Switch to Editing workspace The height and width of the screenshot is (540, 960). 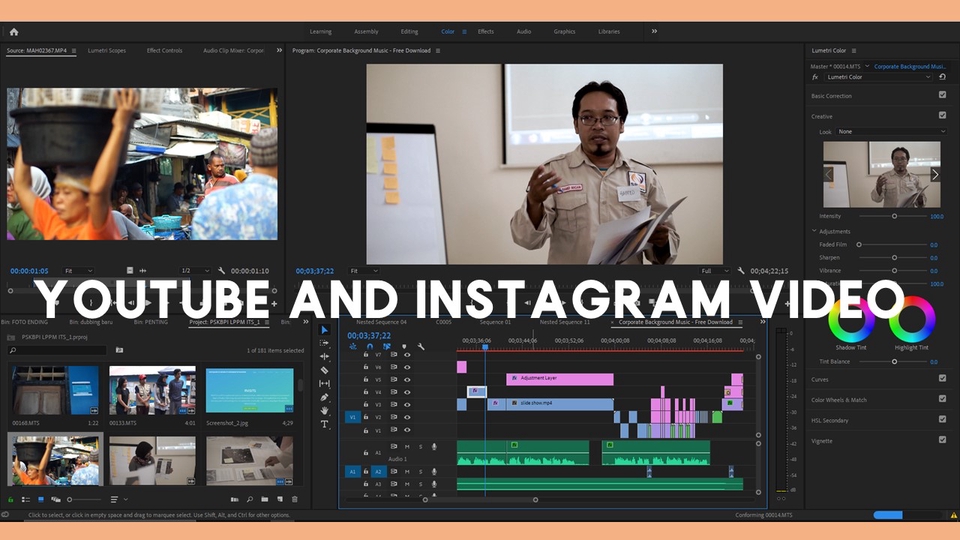pyautogui.click(x=409, y=32)
